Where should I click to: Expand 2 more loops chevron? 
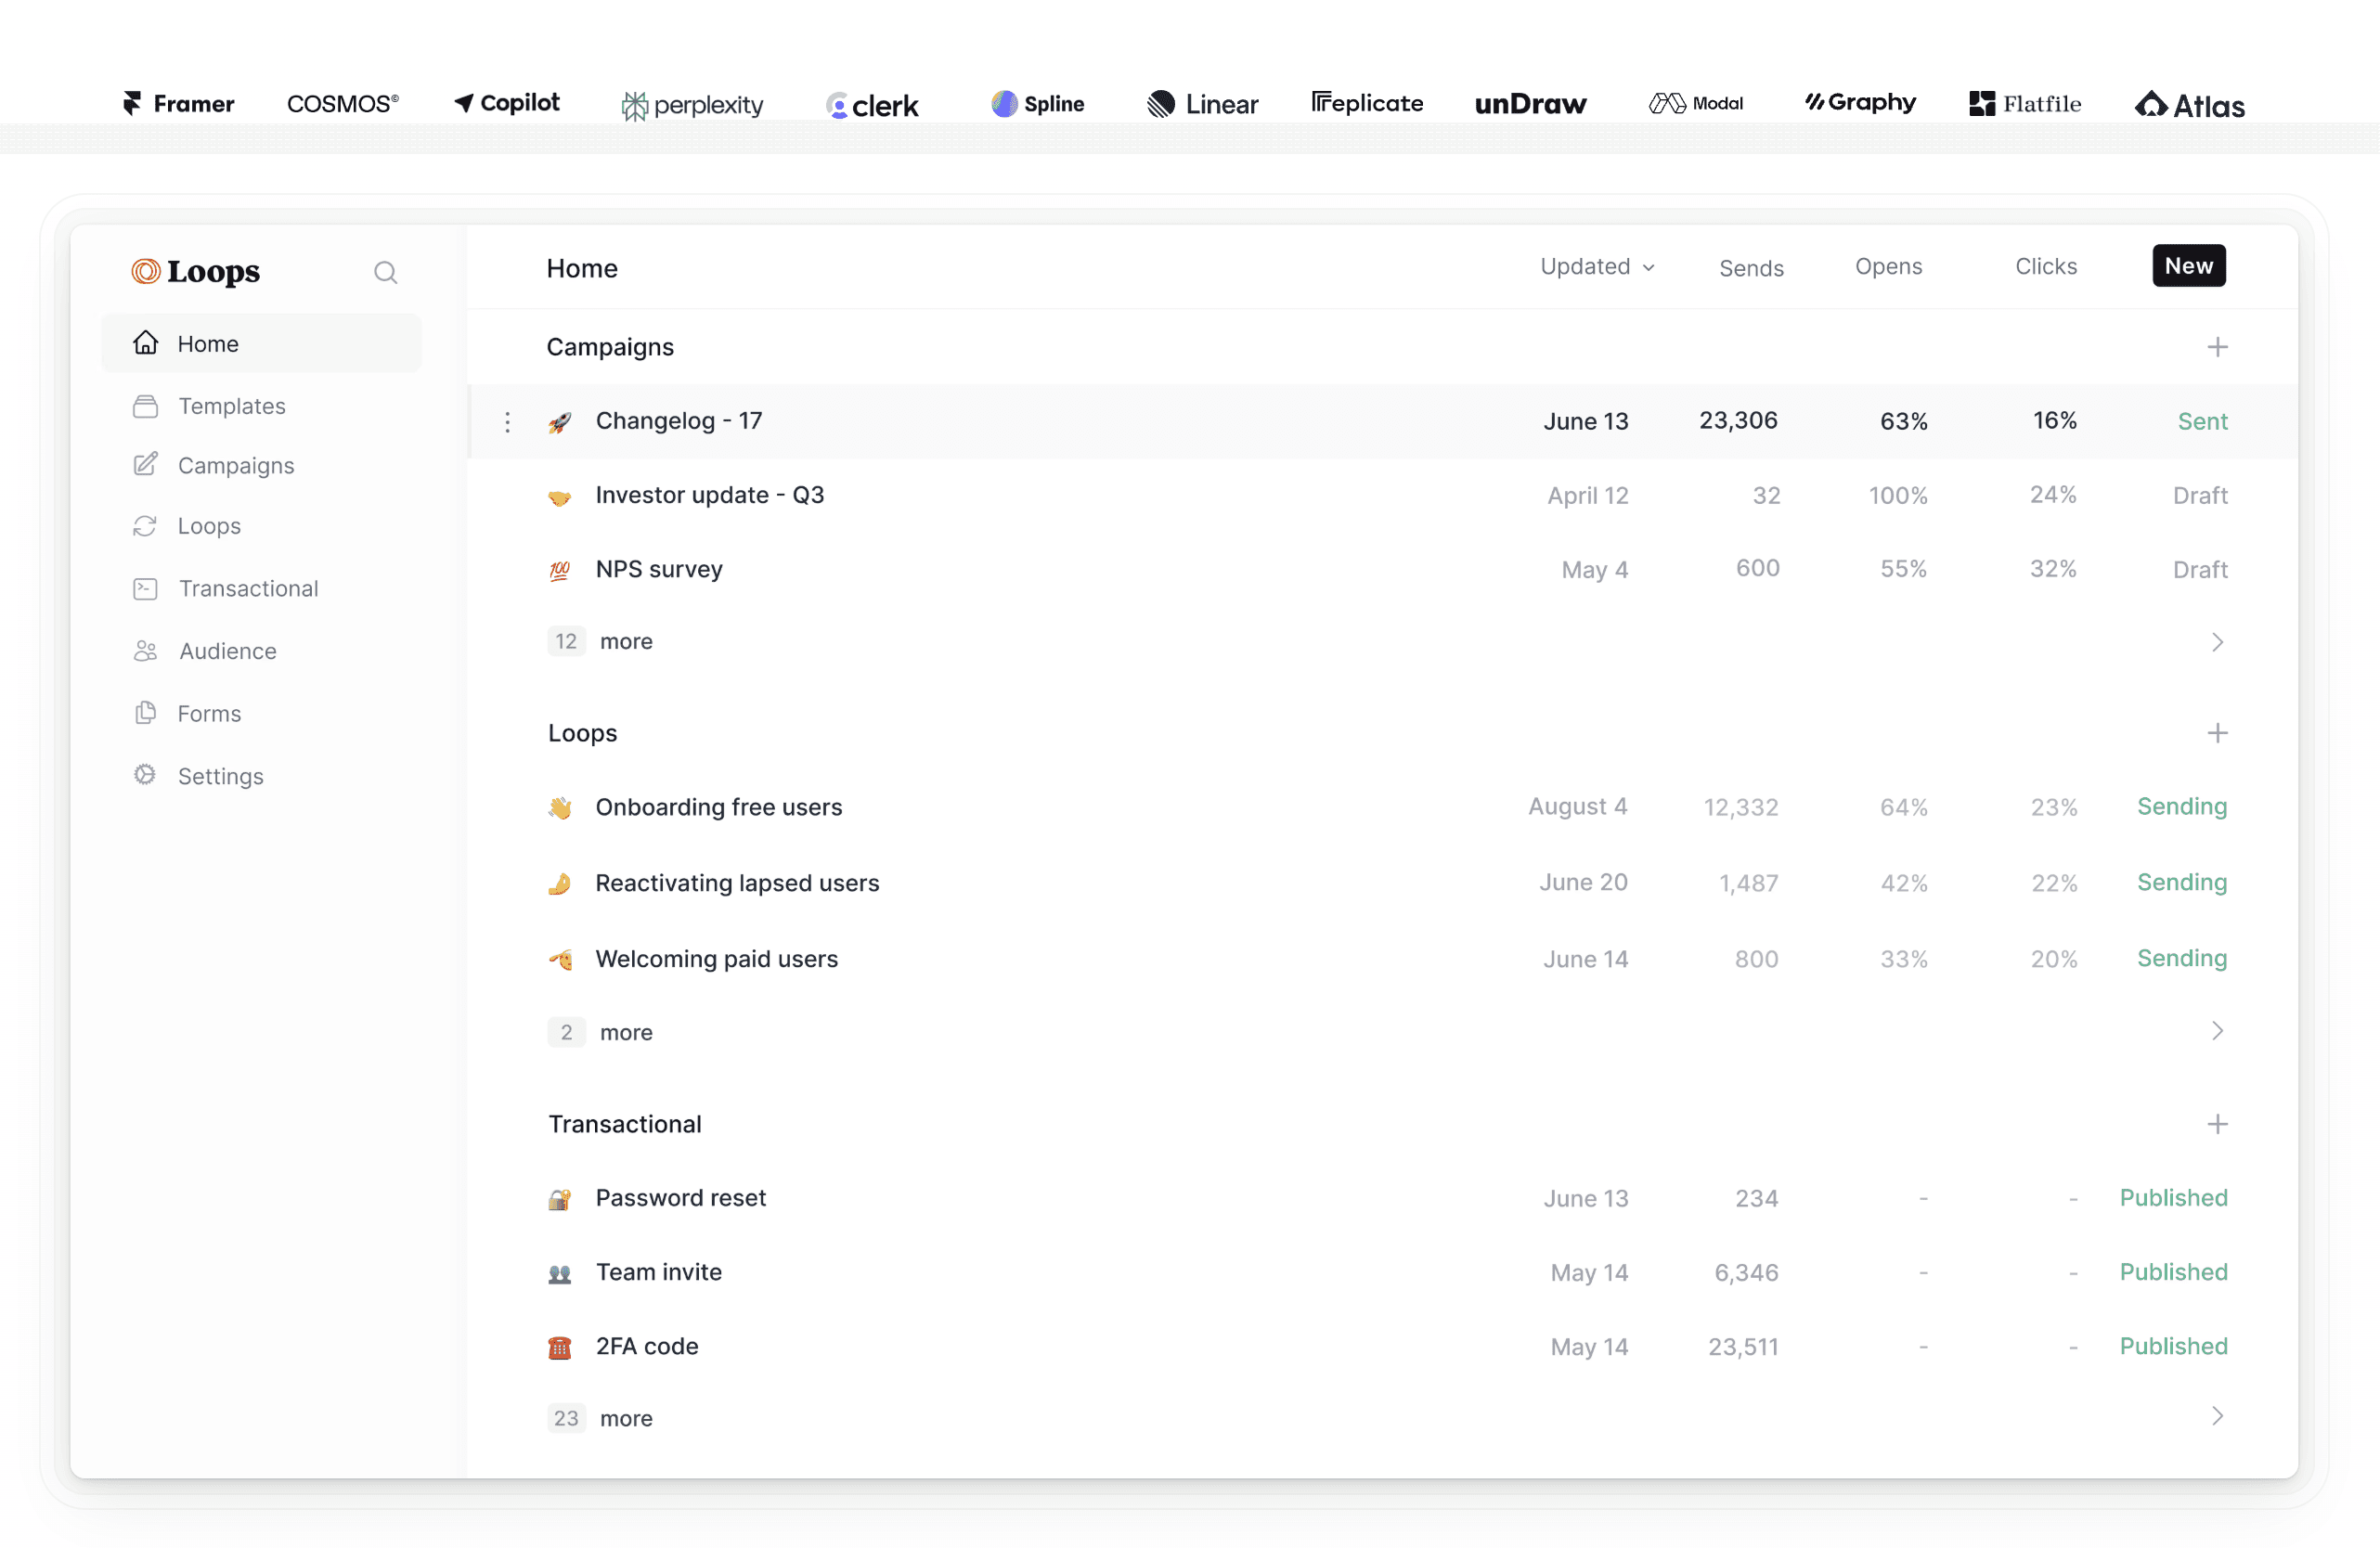(x=2216, y=1031)
